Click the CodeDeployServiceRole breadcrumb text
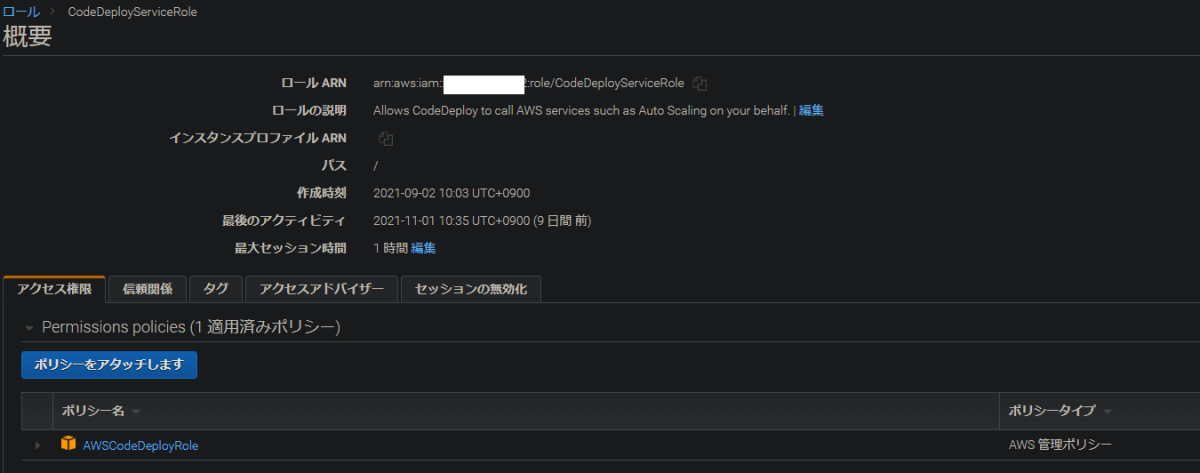This screenshot has width=1200, height=473. 132,12
